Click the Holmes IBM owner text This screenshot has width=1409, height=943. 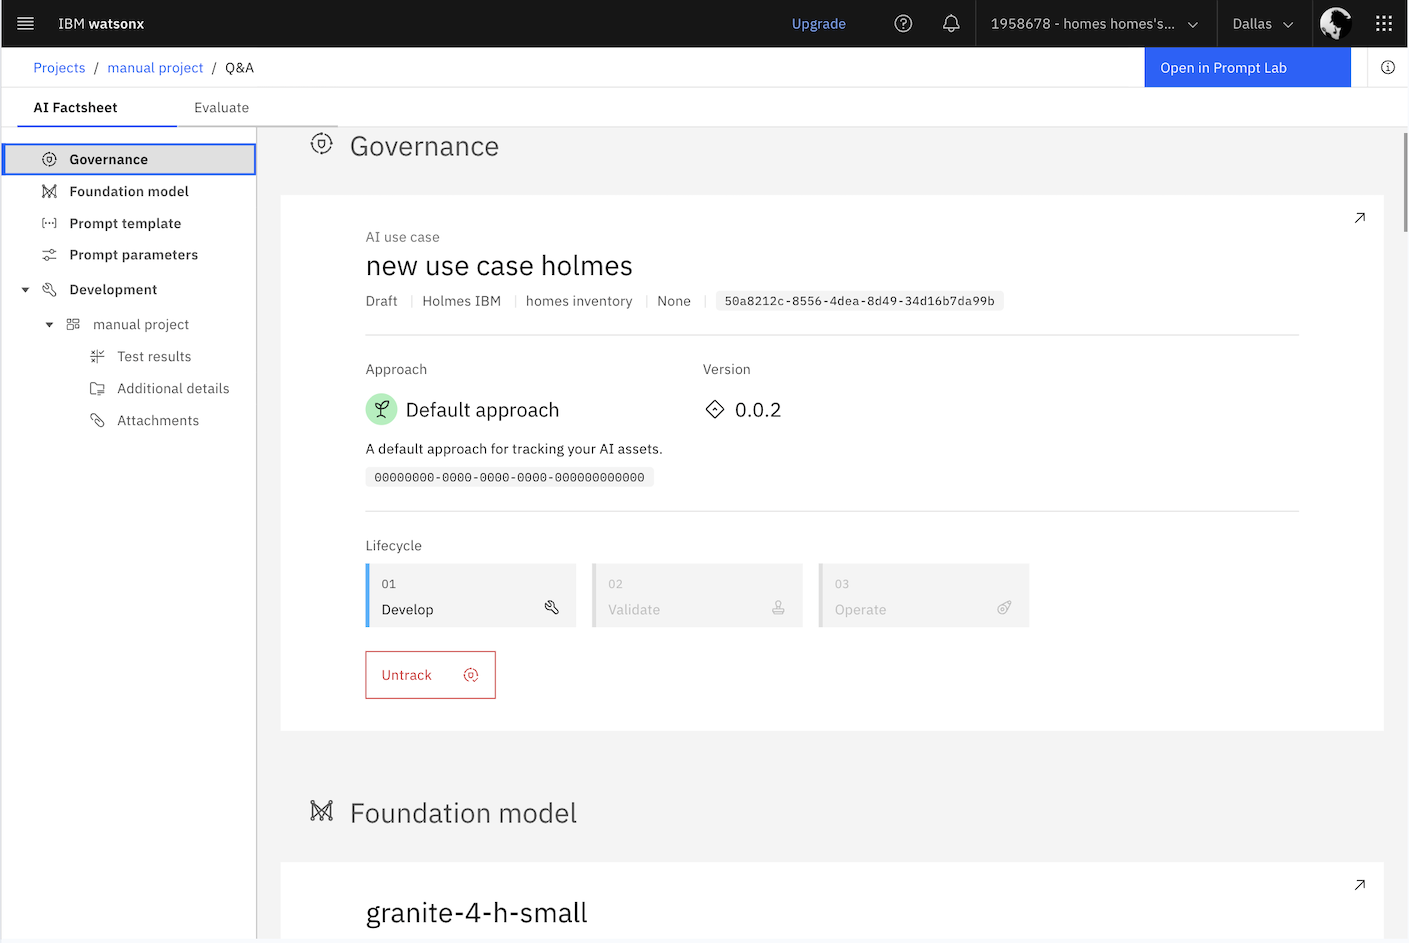pyautogui.click(x=461, y=301)
